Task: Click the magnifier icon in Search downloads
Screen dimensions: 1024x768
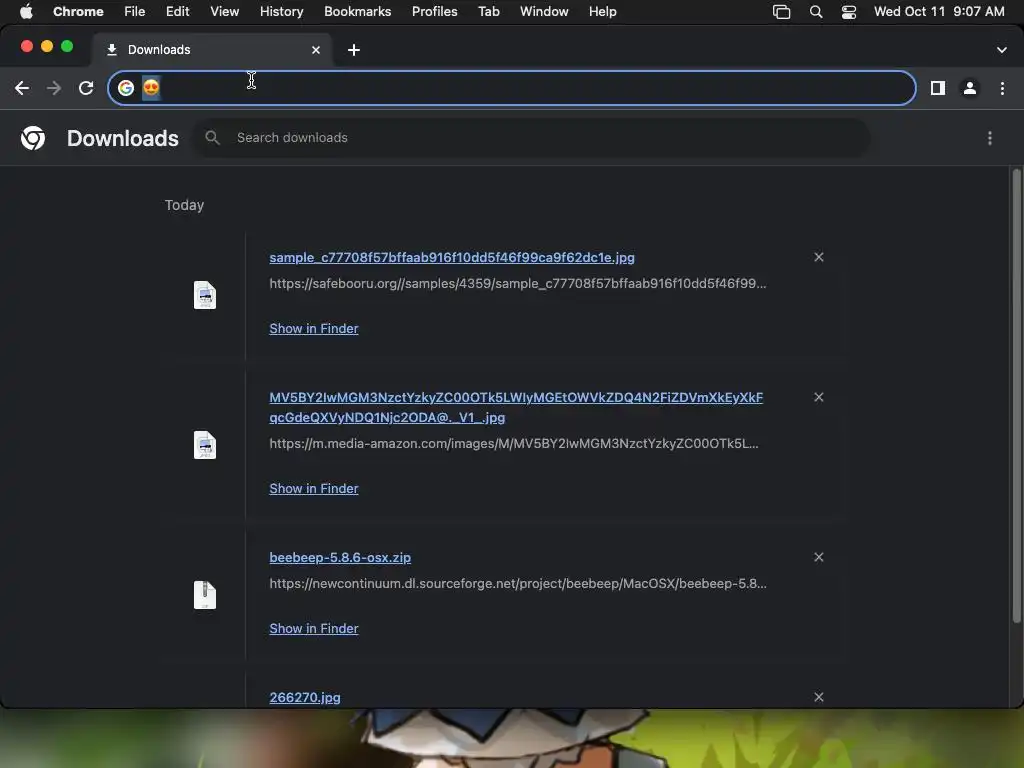Action: (212, 138)
